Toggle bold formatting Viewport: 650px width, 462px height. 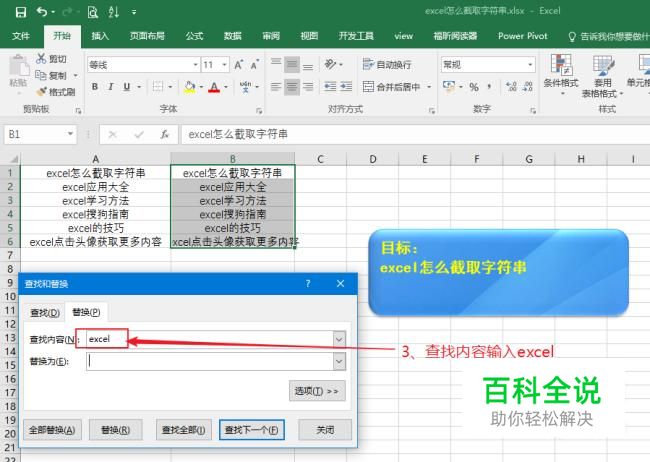point(95,87)
